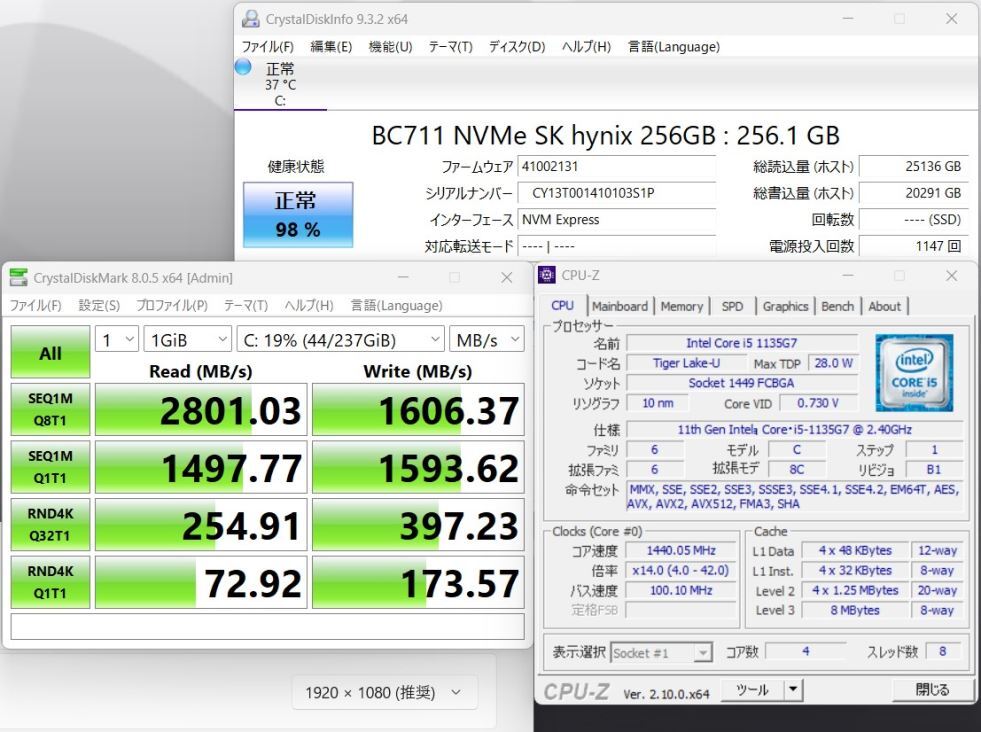Expand the ツール dropdown arrow in CPU-Z
The height and width of the screenshot is (732, 981).
793,689
